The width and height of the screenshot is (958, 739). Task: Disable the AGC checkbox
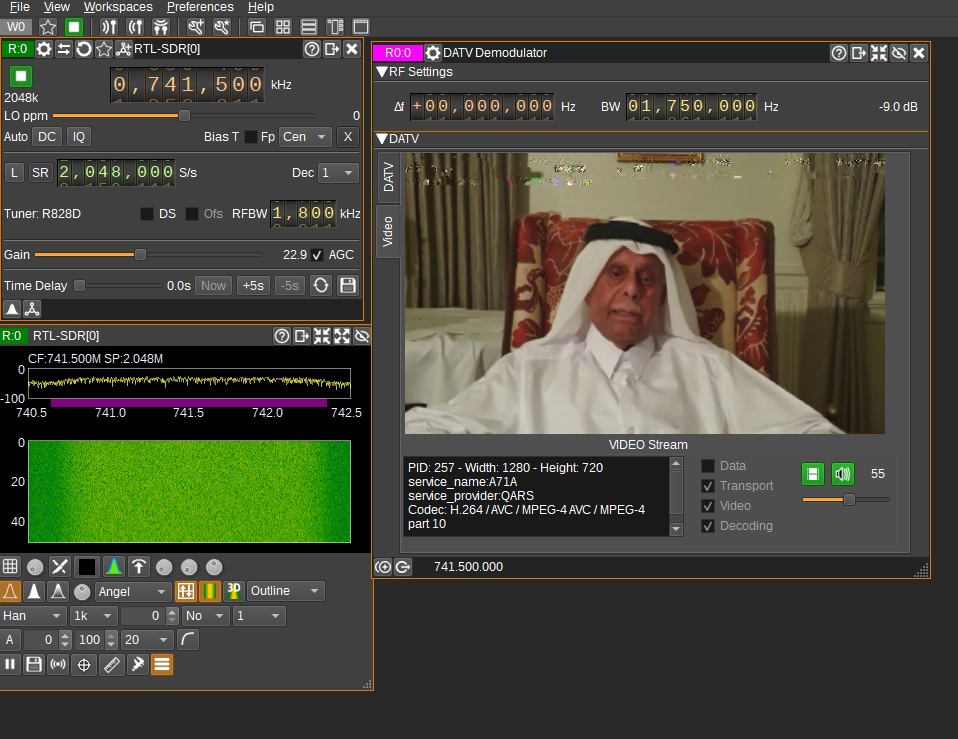point(317,255)
